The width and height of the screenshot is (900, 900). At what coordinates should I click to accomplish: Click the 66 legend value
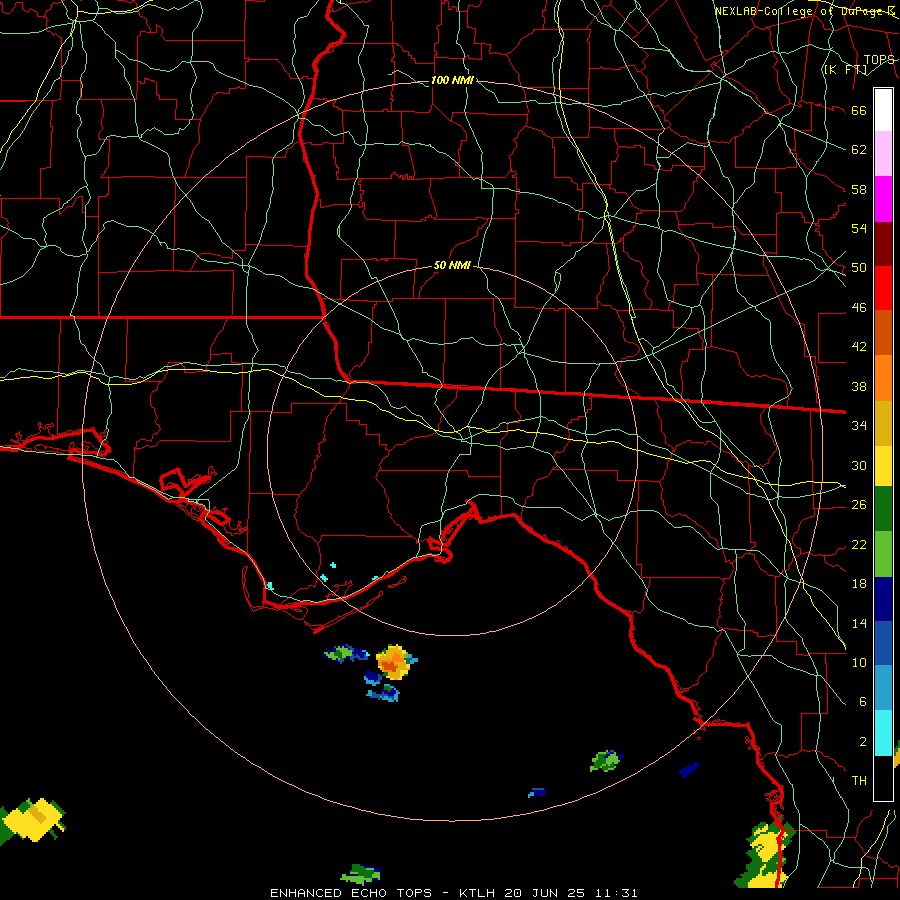pyautogui.click(x=859, y=110)
